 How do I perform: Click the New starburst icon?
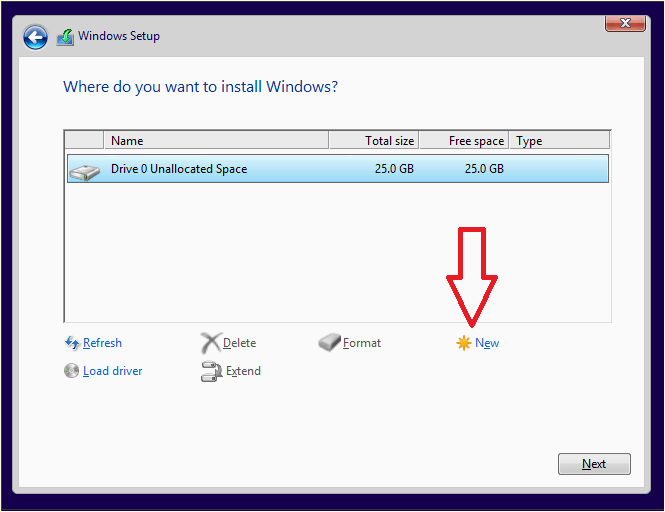pyautogui.click(x=464, y=343)
